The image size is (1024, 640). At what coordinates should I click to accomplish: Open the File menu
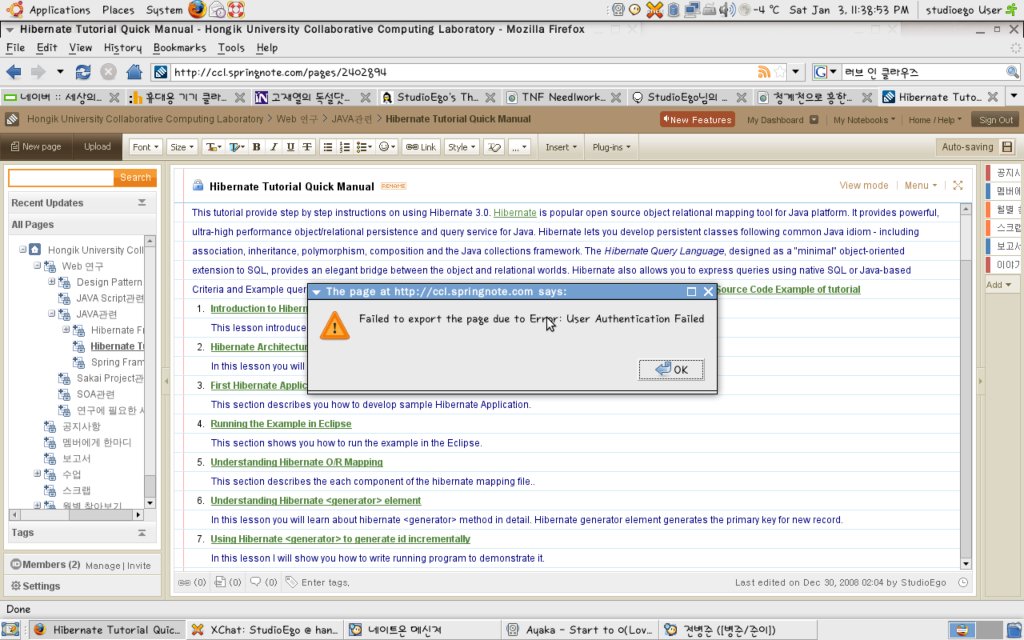pyautogui.click(x=15, y=48)
